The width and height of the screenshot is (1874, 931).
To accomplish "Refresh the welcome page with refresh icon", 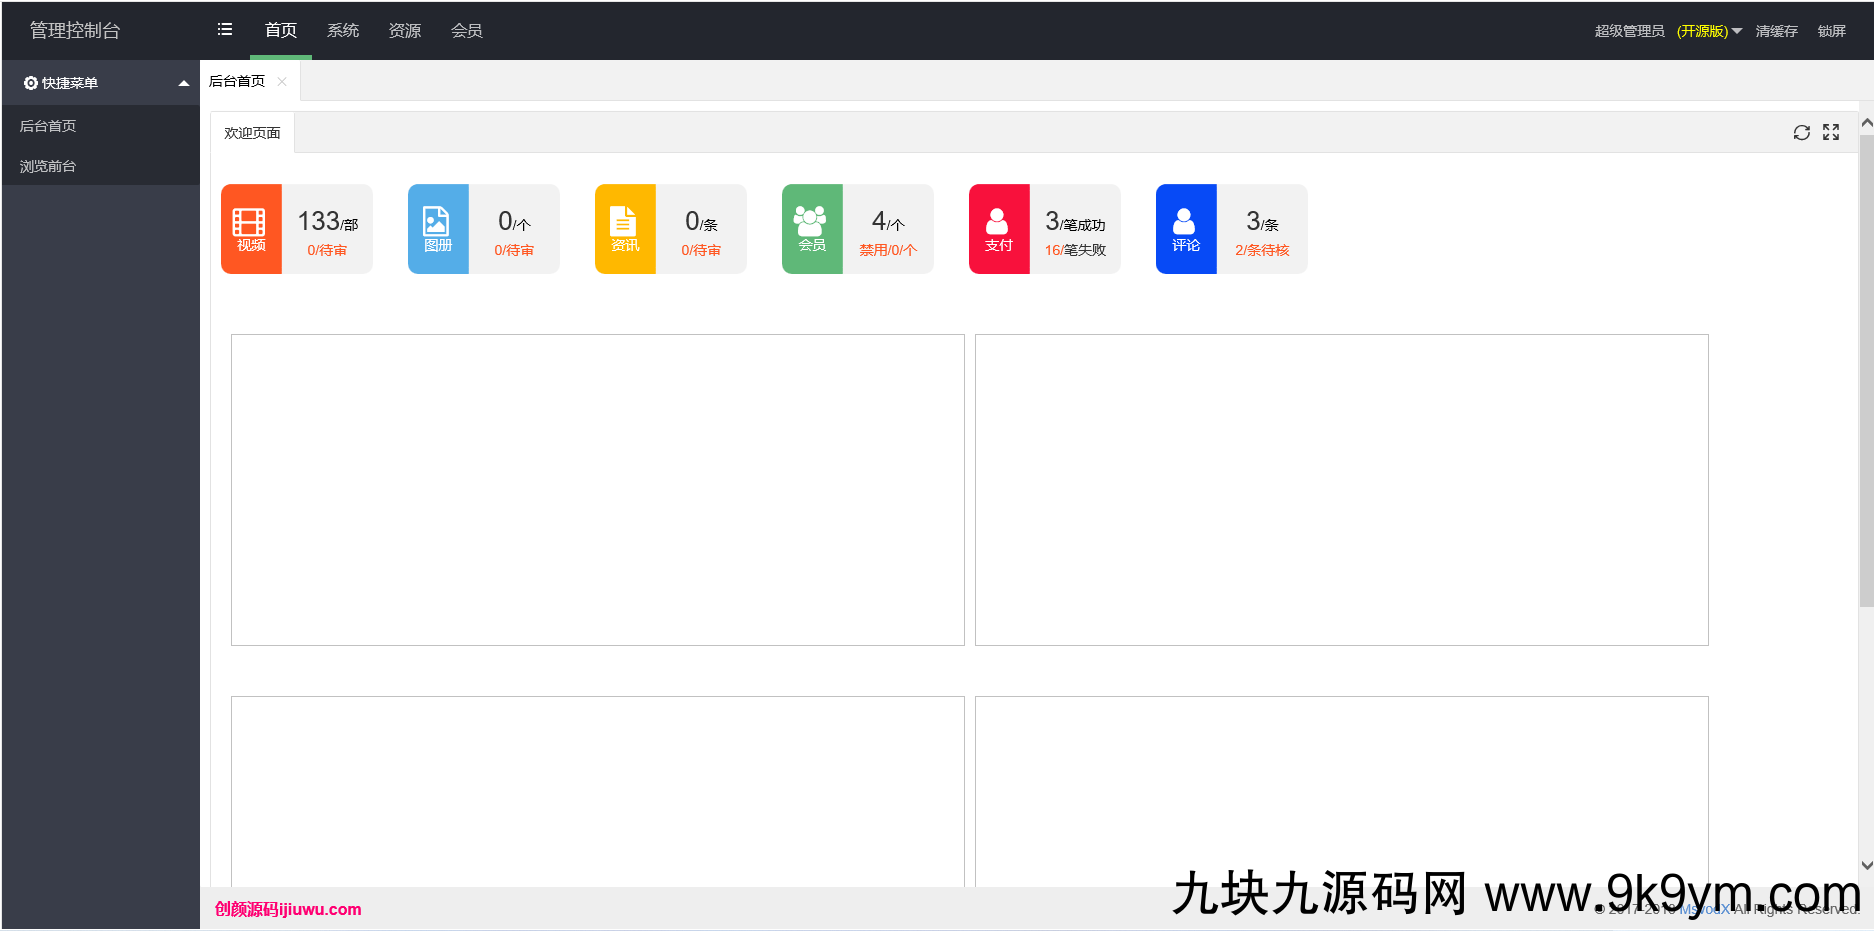I will tap(1802, 132).
